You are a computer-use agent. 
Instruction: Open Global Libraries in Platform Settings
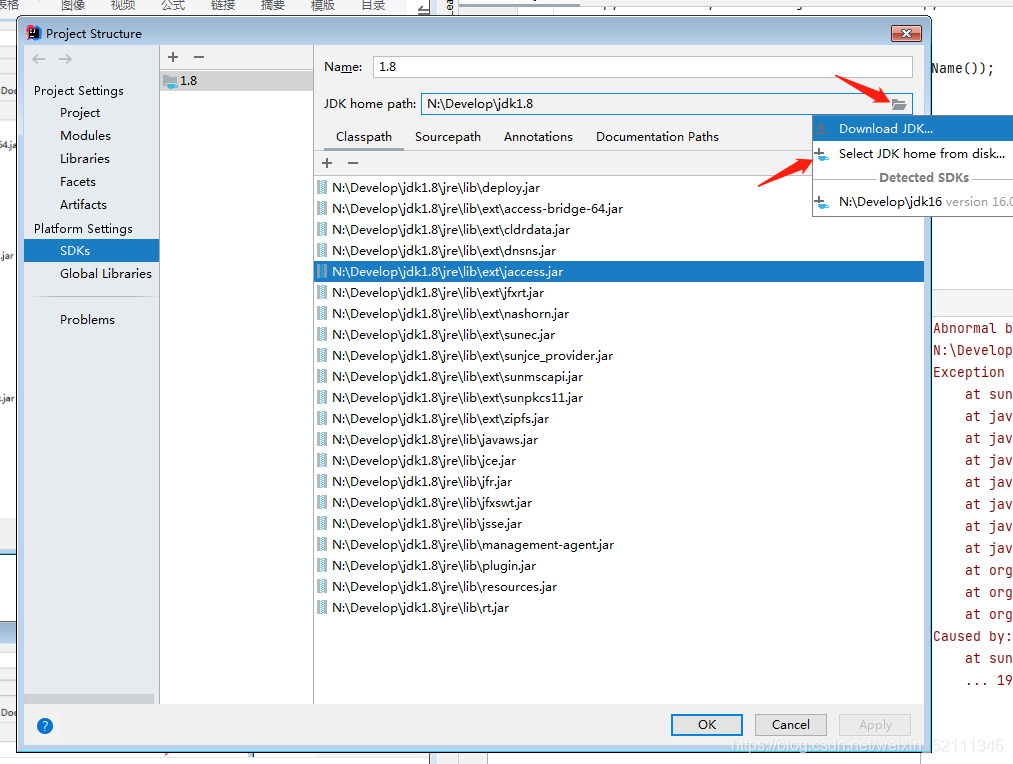coord(106,273)
